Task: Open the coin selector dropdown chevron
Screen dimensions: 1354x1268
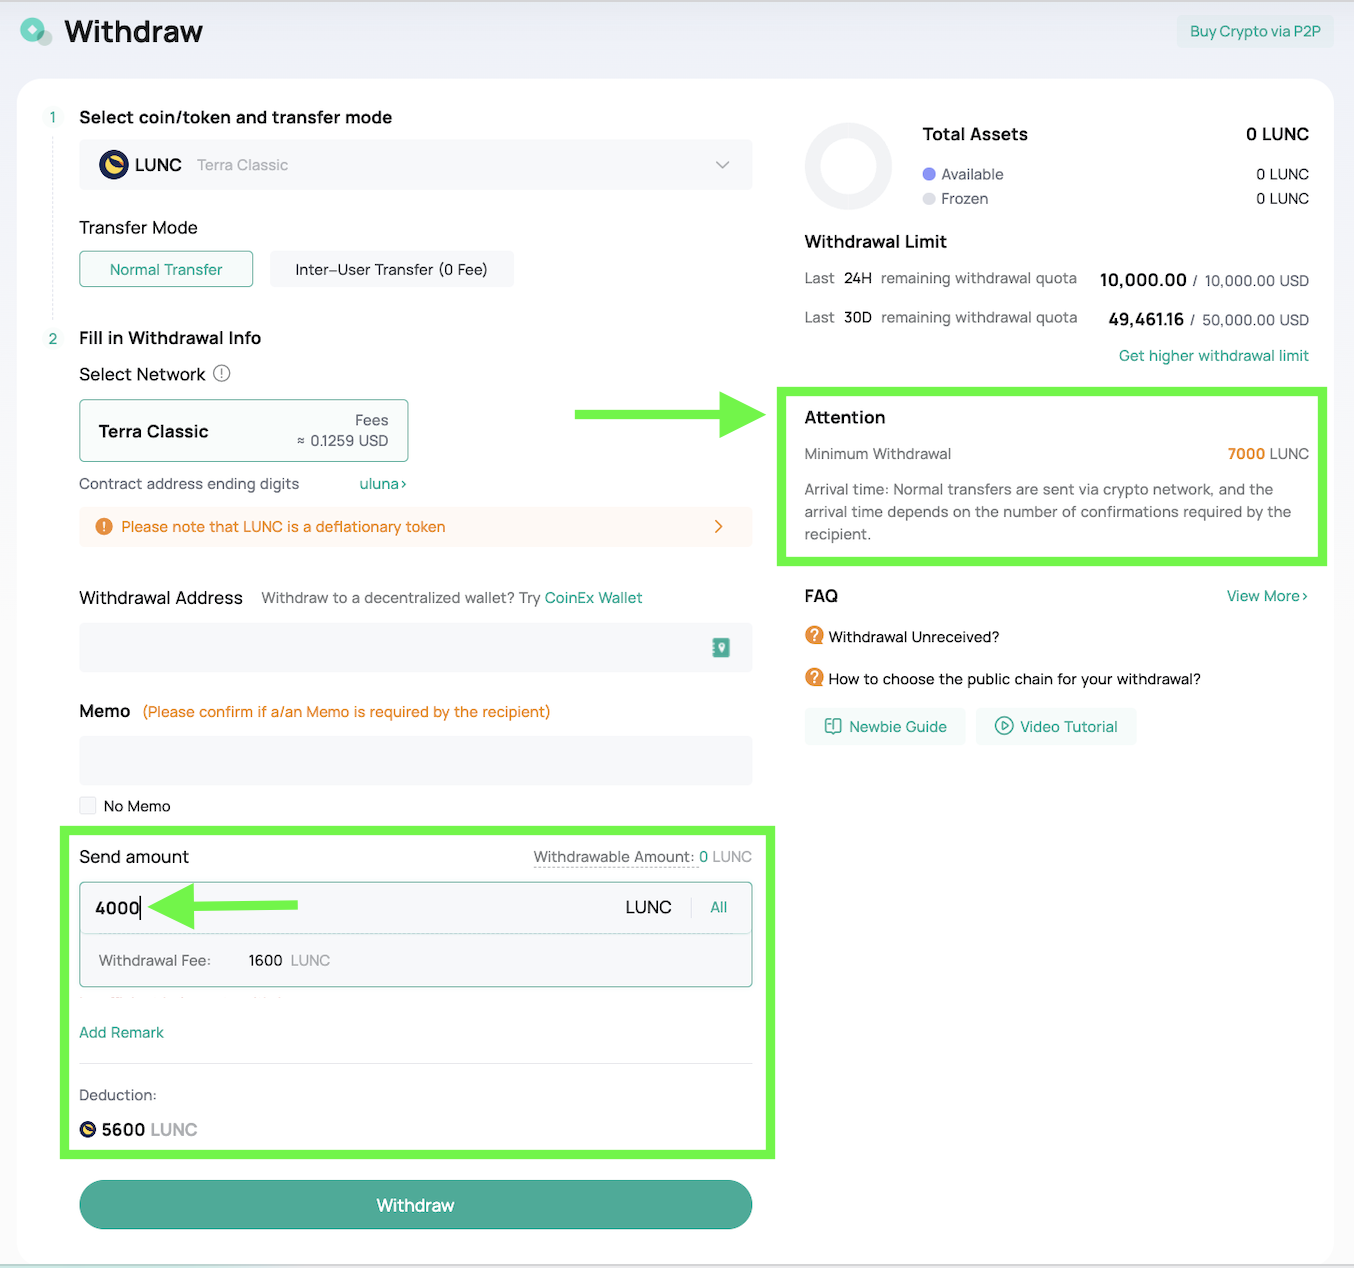Action: click(x=722, y=165)
